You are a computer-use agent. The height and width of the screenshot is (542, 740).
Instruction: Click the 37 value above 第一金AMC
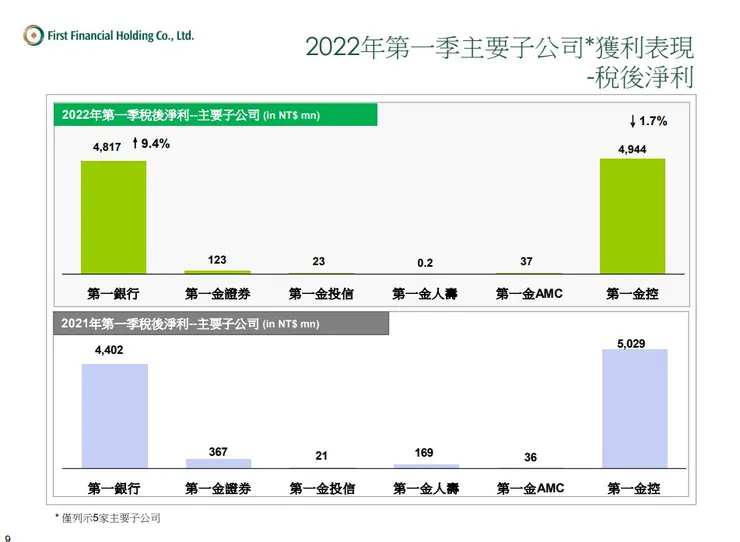coord(526,261)
